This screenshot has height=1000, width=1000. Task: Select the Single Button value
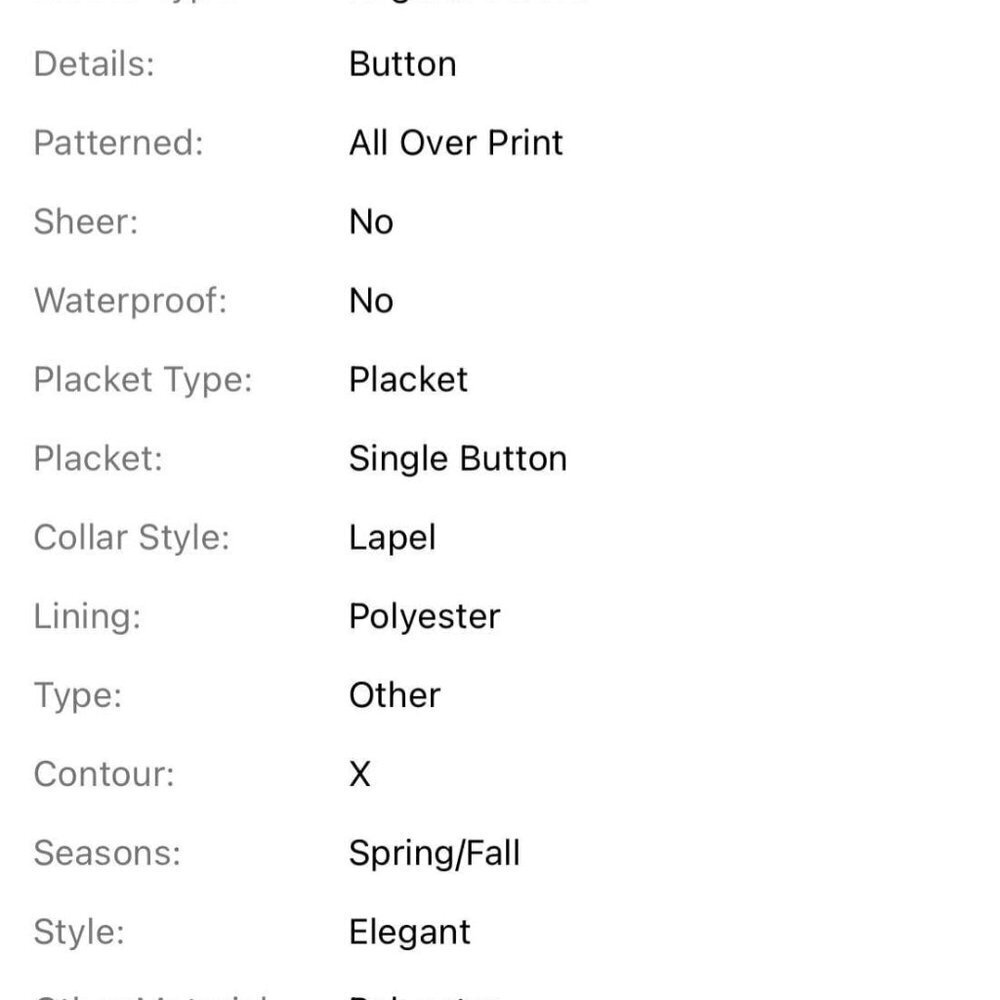458,459
